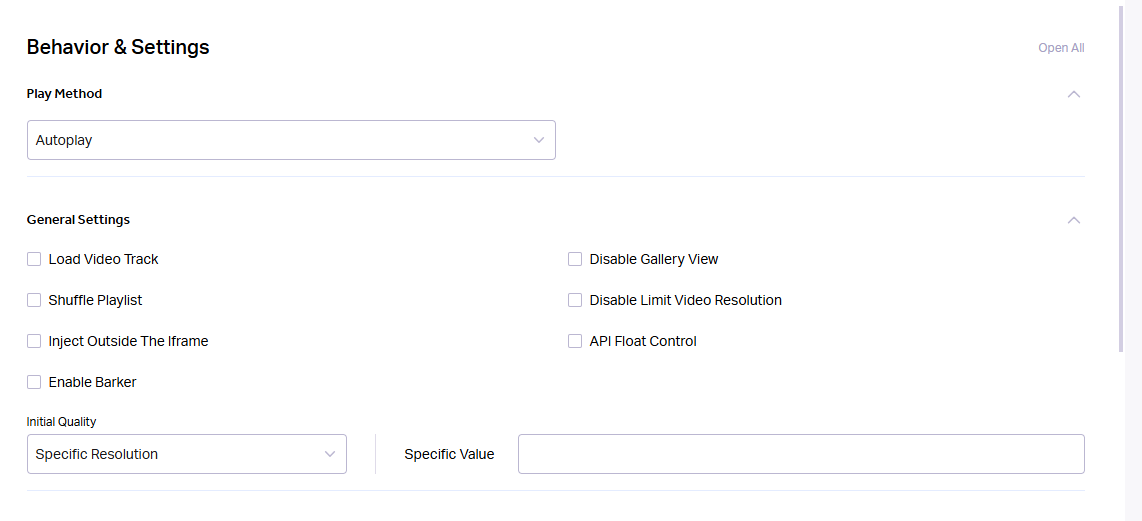1142x521 pixels.
Task: Enable the Load Video Track checkbox
Action: click(34, 259)
